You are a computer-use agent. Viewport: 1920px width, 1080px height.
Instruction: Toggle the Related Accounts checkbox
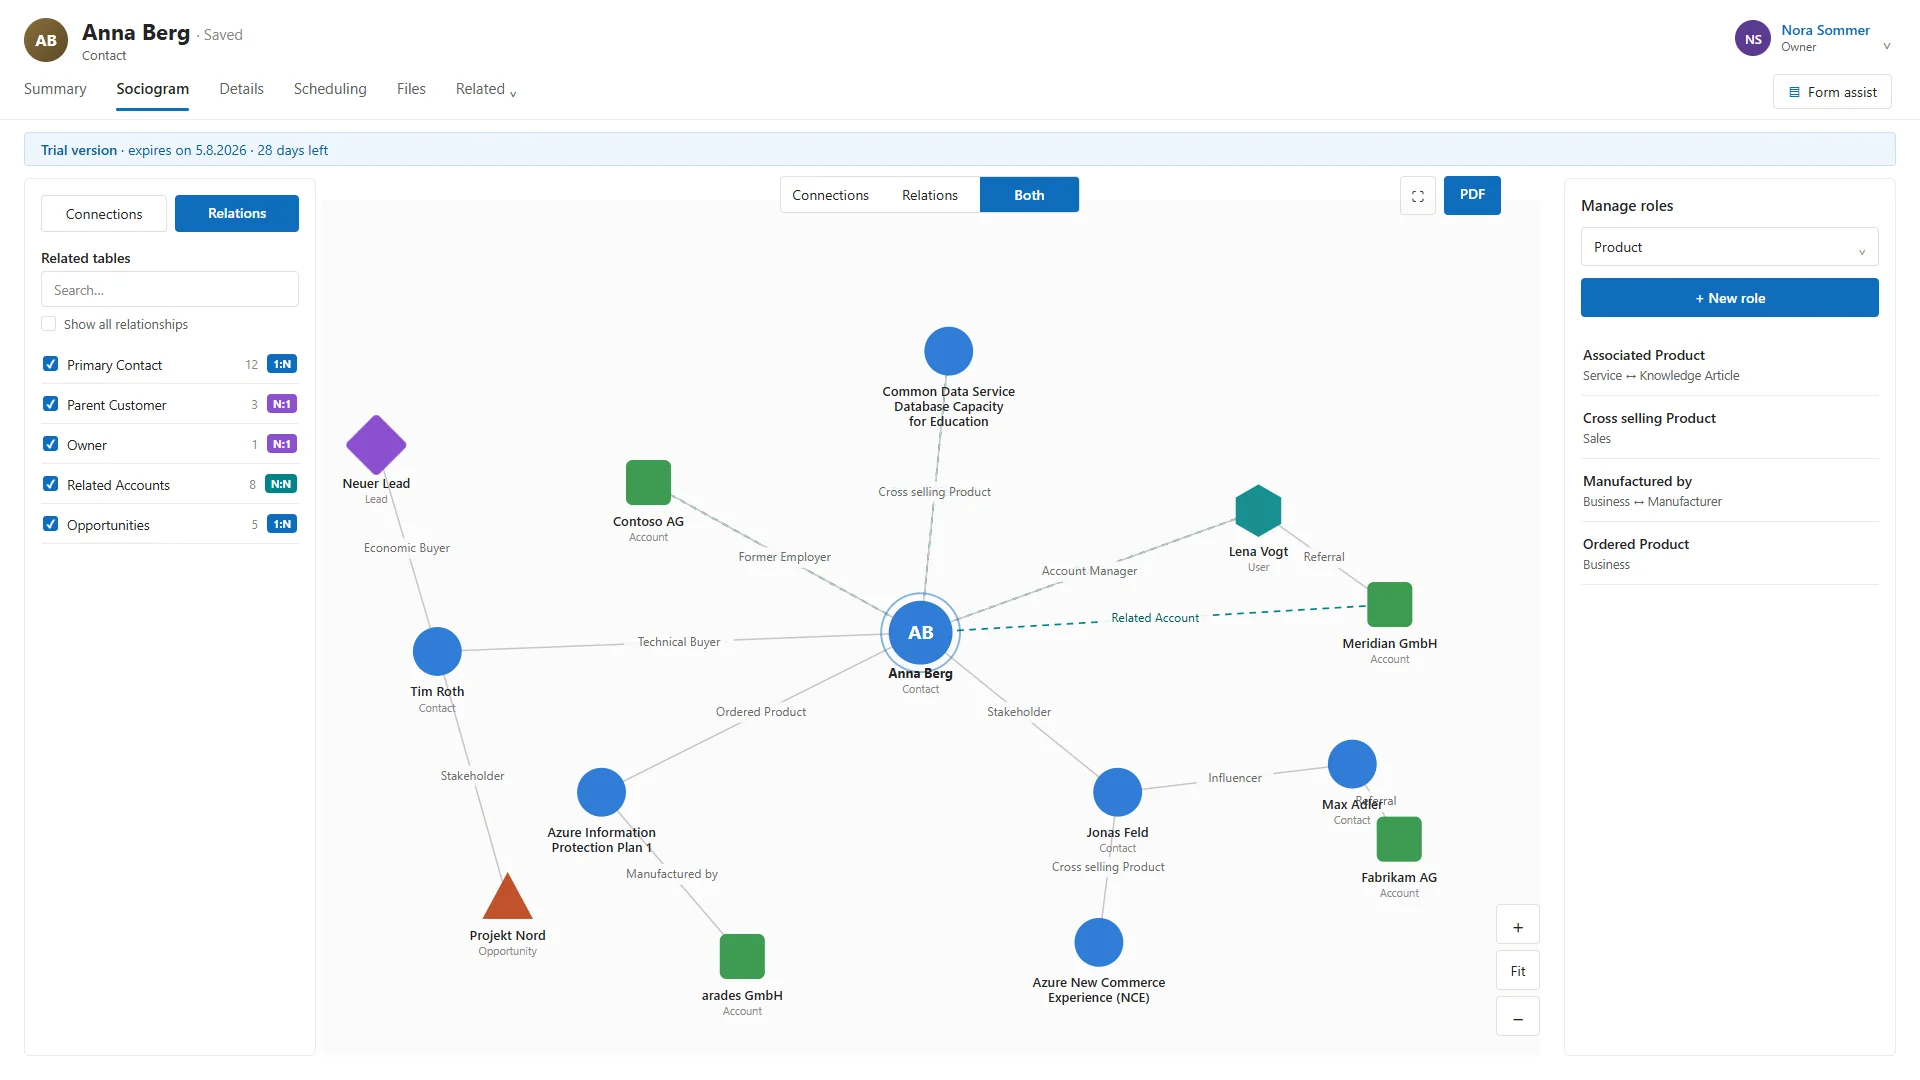coord(50,484)
